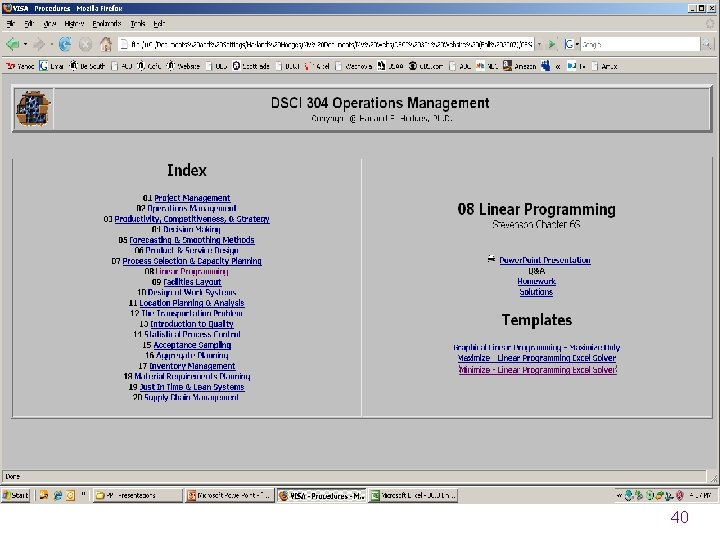The image size is (720, 540).
Task: Open 07 Process Selection & Capacity Planning
Action: pos(192,261)
